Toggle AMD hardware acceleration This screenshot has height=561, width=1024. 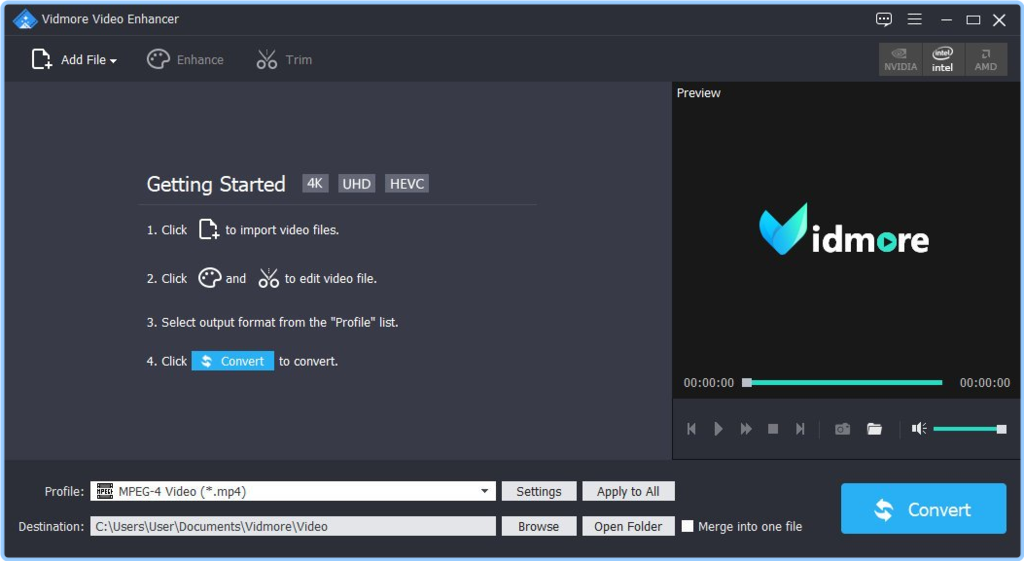985,59
